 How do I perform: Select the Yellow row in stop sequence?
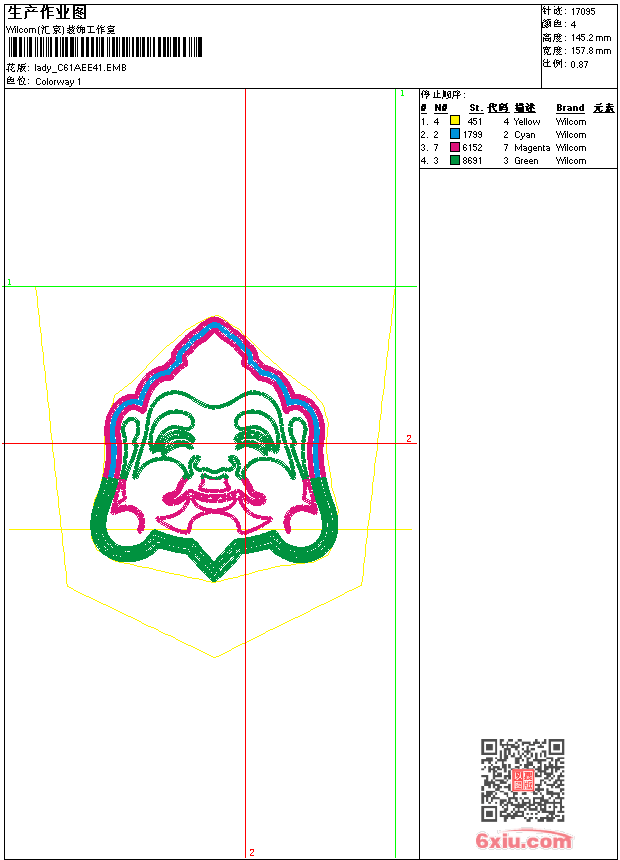point(526,121)
